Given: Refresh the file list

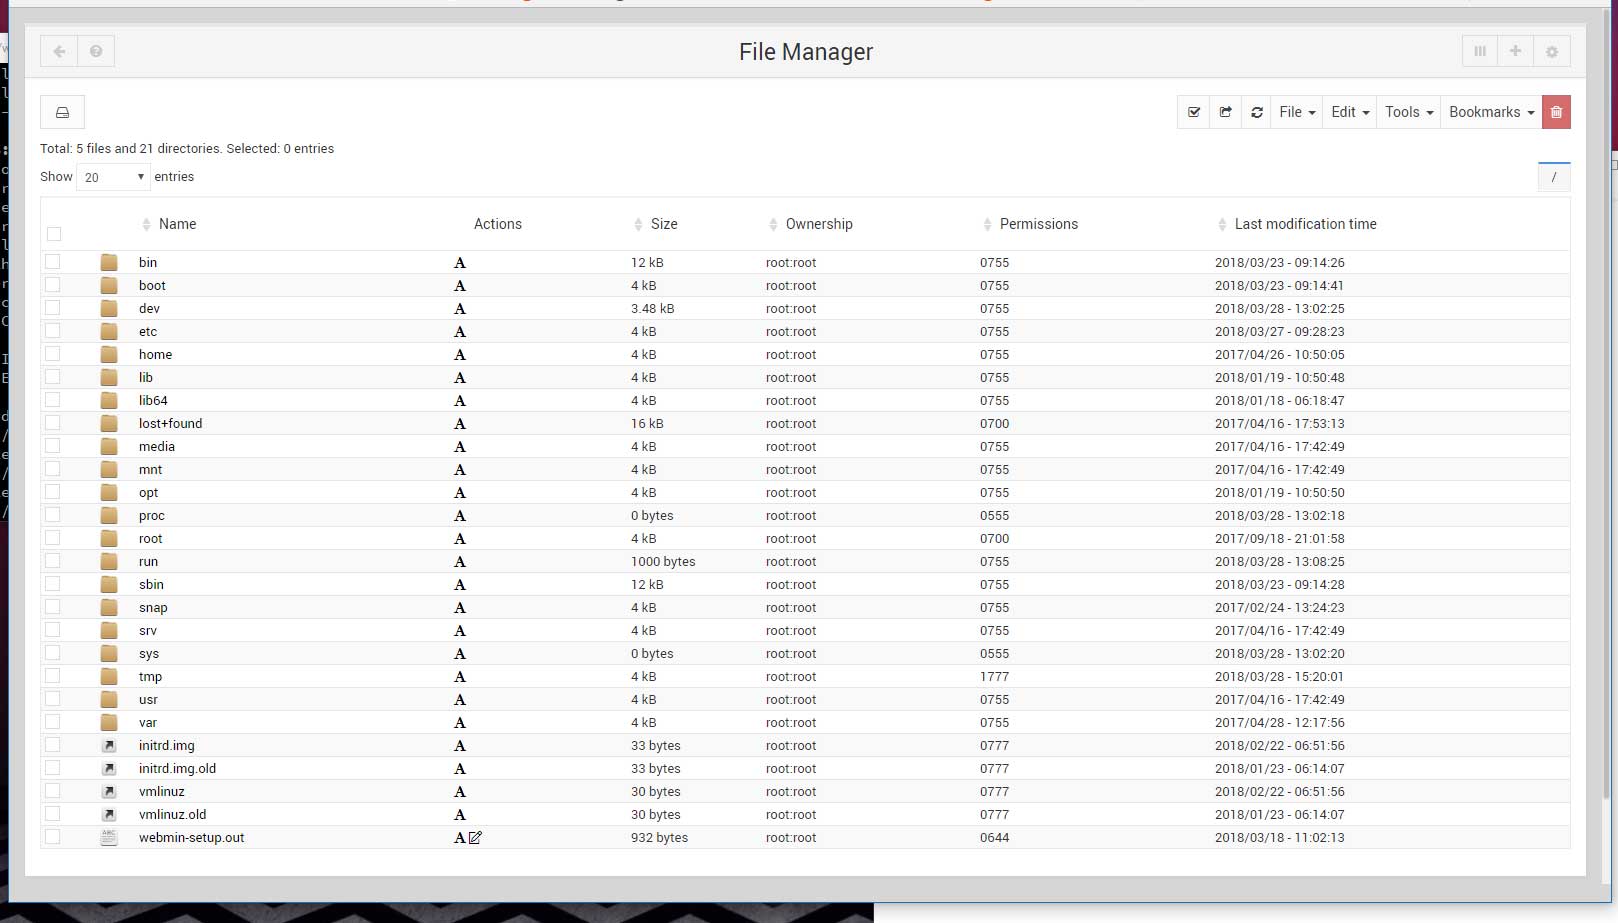Looking at the screenshot, I should pyautogui.click(x=1257, y=112).
